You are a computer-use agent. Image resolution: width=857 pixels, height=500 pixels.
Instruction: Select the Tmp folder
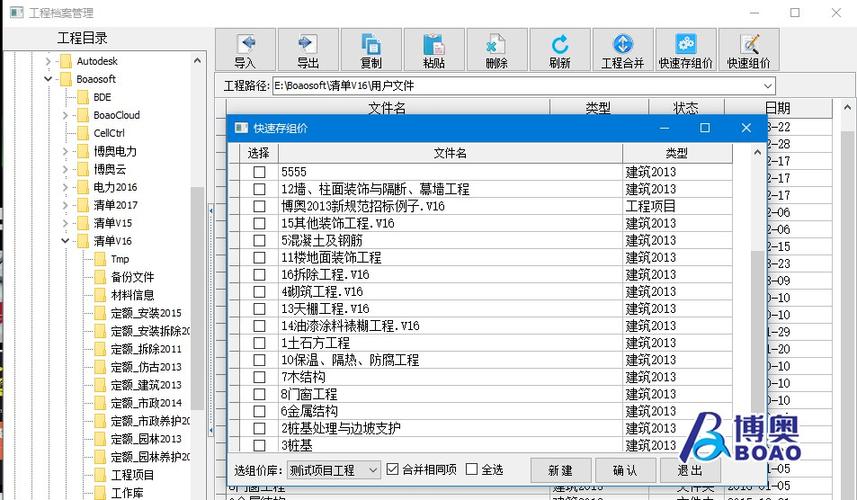112,258
